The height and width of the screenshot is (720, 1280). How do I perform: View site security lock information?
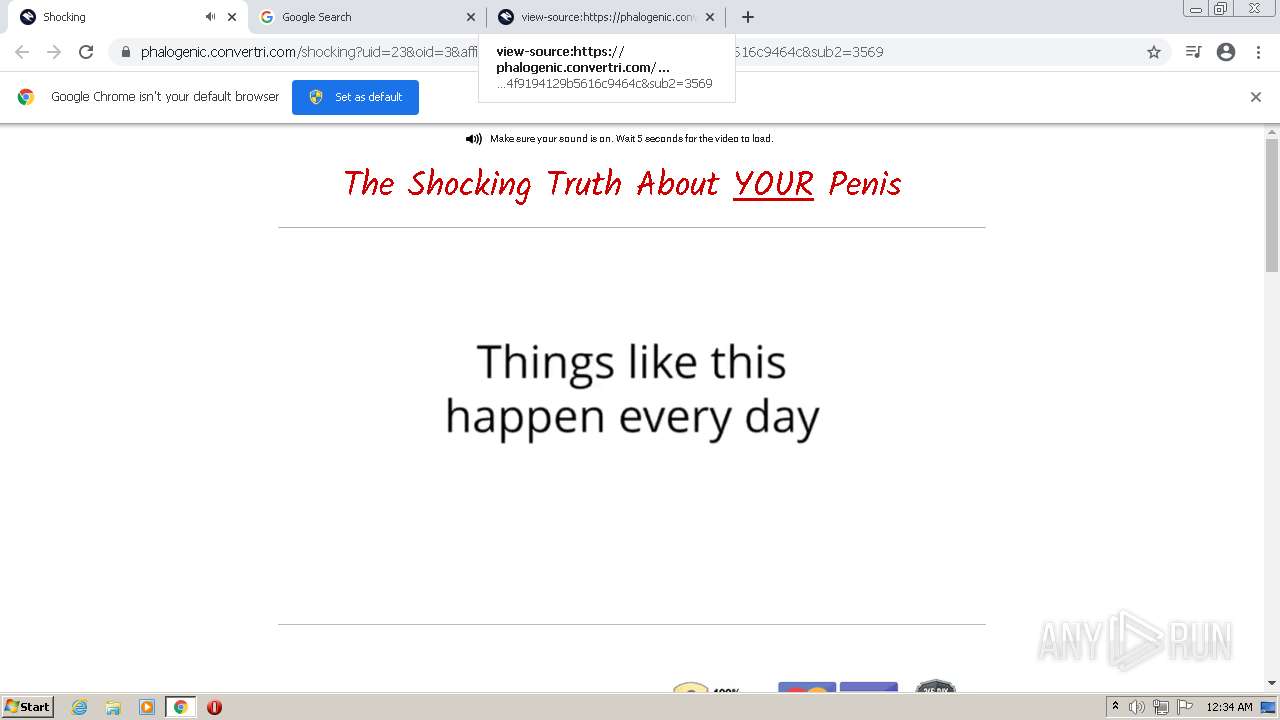point(126,52)
